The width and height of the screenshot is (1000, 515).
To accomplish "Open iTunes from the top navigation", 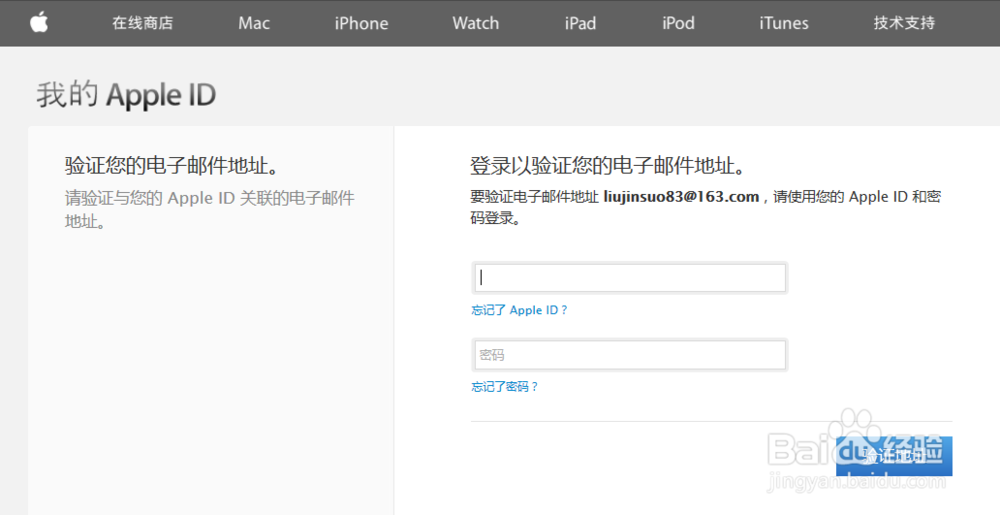I will pyautogui.click(x=784, y=23).
